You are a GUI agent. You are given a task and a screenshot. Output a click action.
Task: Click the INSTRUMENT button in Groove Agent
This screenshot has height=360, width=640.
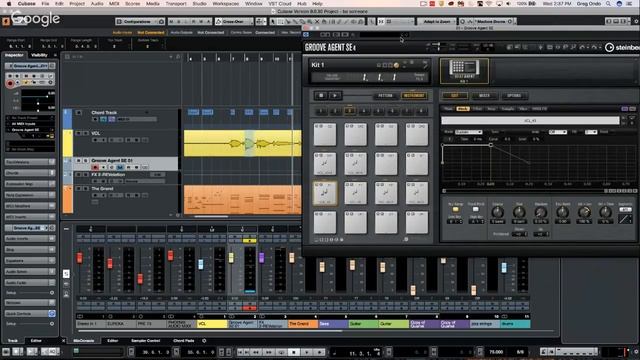click(x=414, y=96)
